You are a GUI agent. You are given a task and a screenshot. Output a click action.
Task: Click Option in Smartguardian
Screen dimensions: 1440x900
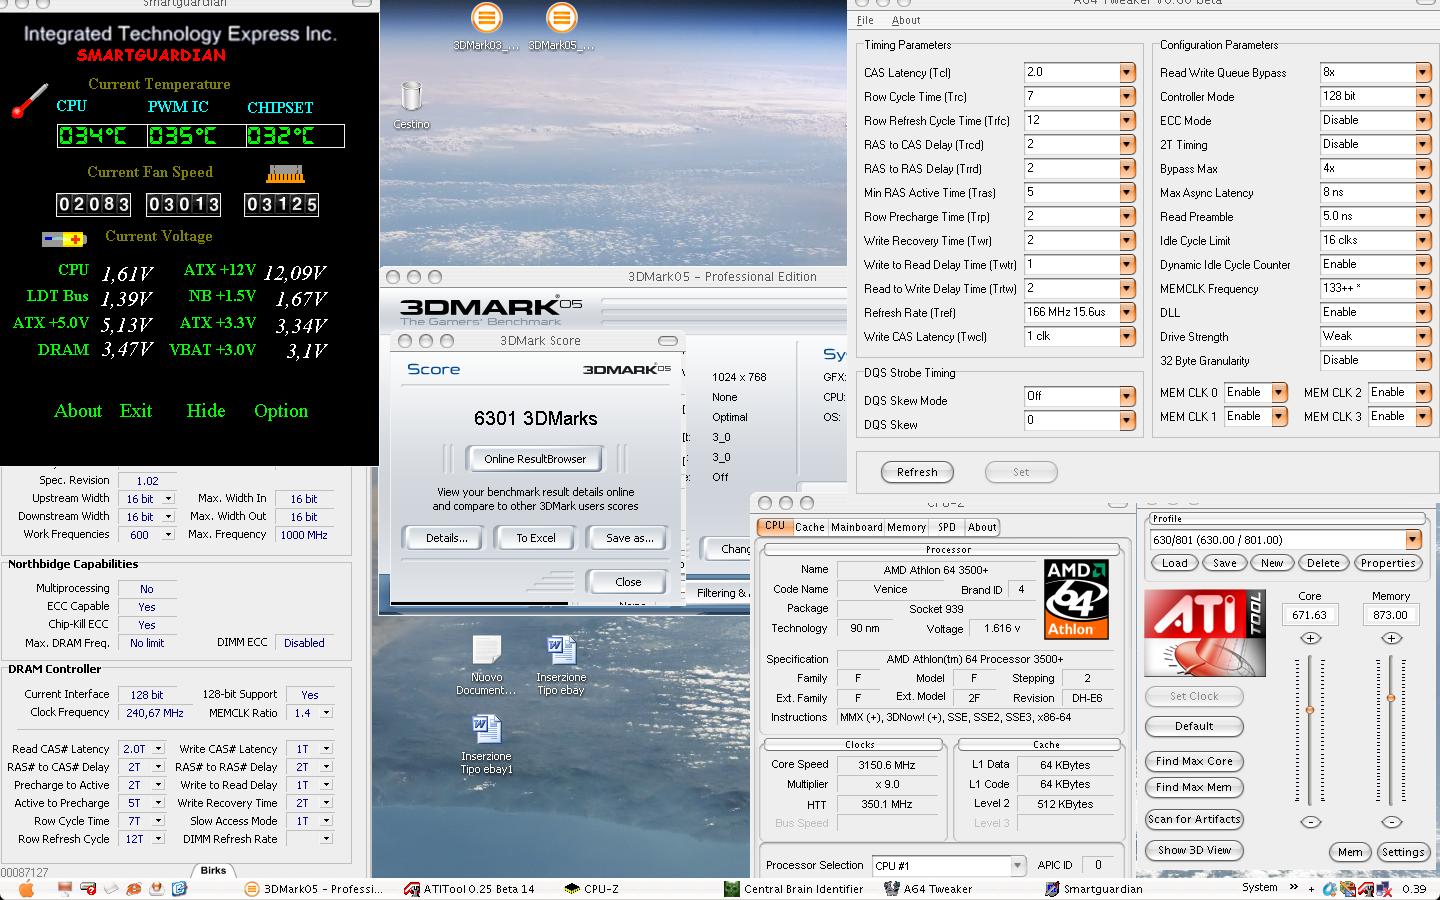[x=281, y=410]
